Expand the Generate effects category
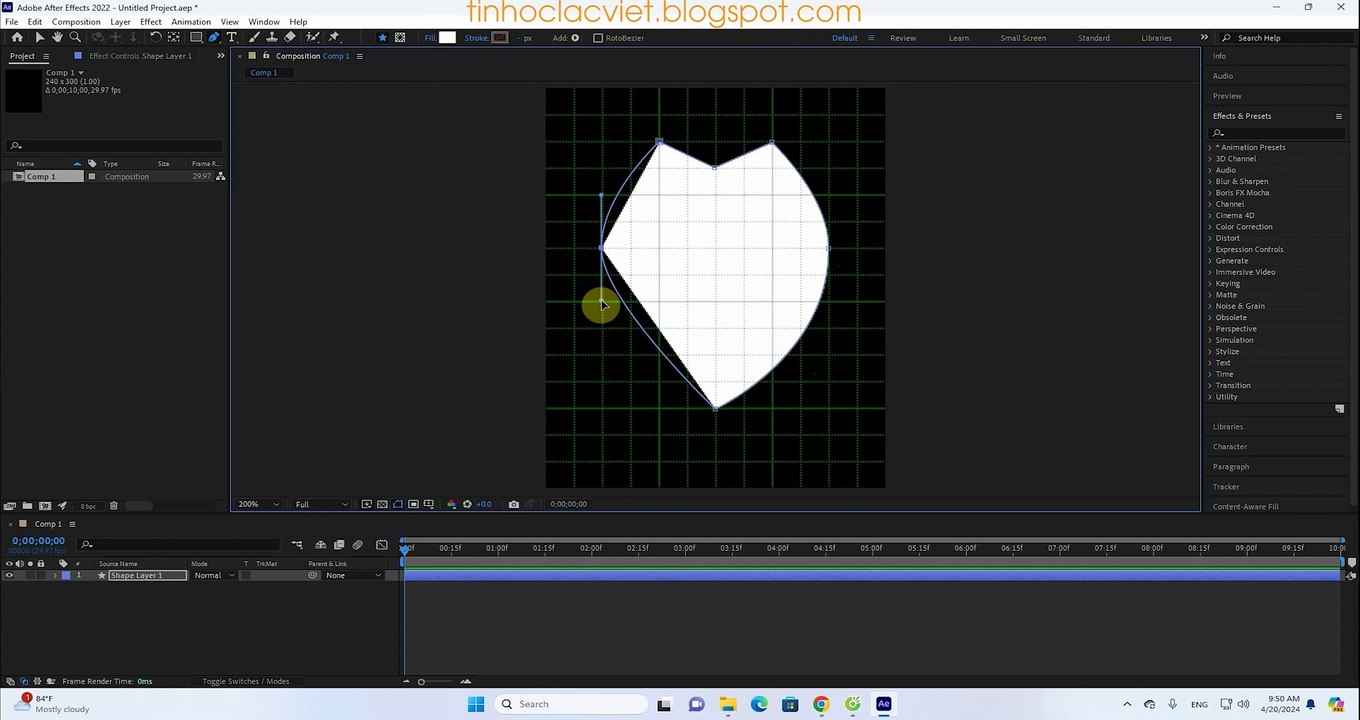Viewport: 1360px width, 720px height. [1210, 261]
